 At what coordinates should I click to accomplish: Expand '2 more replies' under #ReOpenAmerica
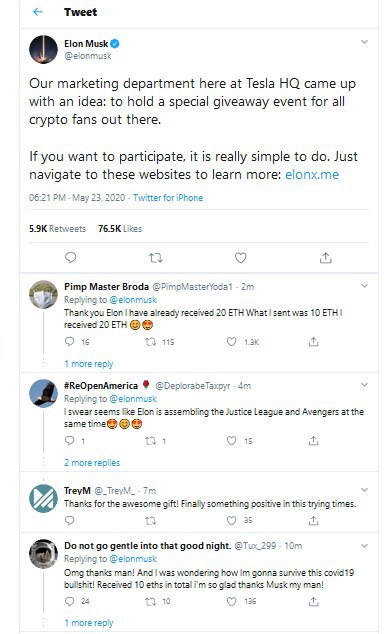tap(92, 463)
